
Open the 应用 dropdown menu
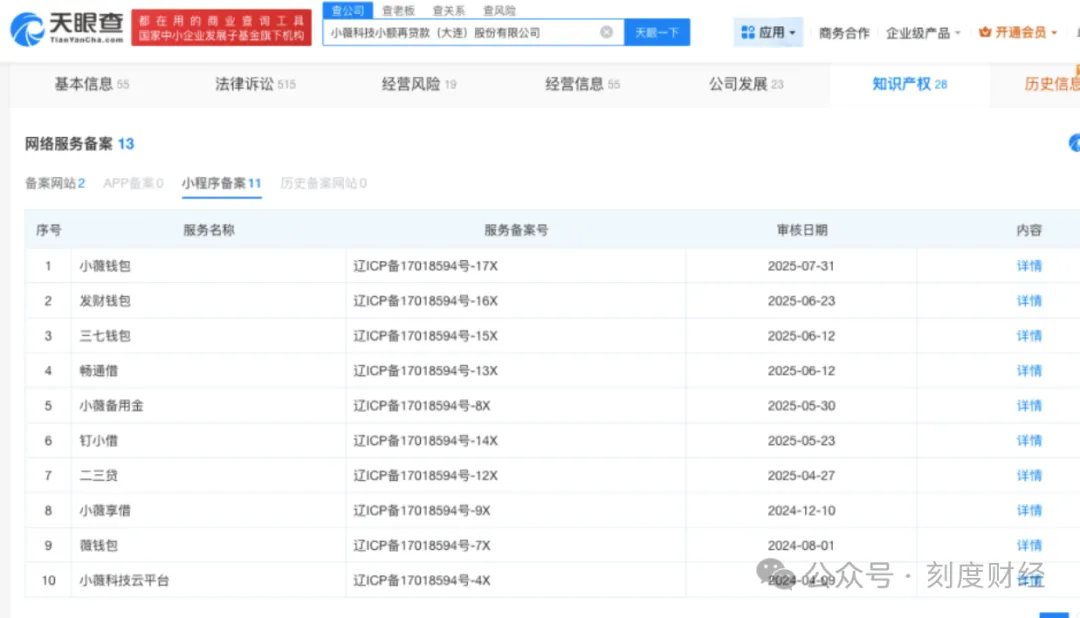(768, 32)
